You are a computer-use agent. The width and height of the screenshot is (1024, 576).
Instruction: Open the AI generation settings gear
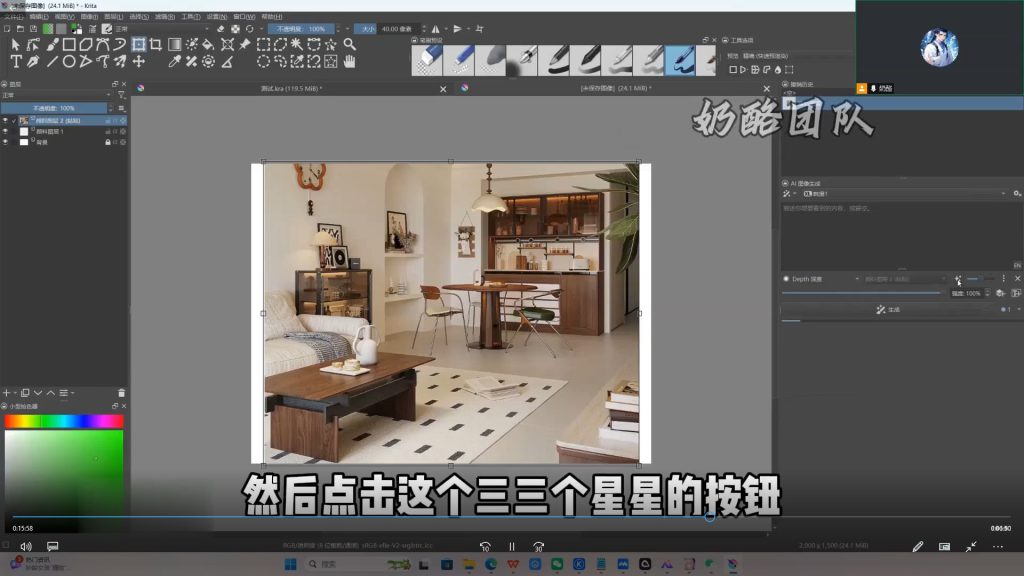coord(1016,194)
